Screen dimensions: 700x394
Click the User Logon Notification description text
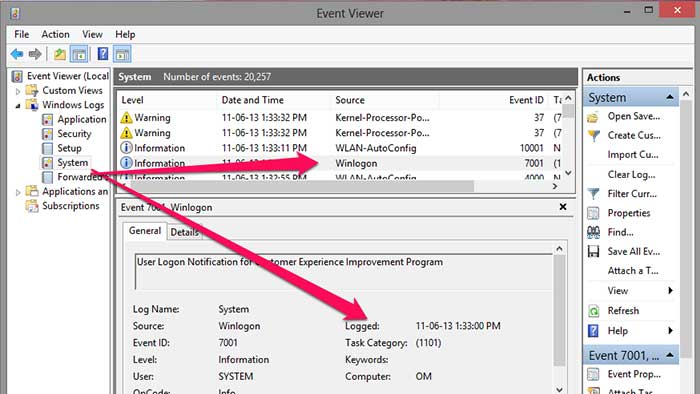pos(290,262)
